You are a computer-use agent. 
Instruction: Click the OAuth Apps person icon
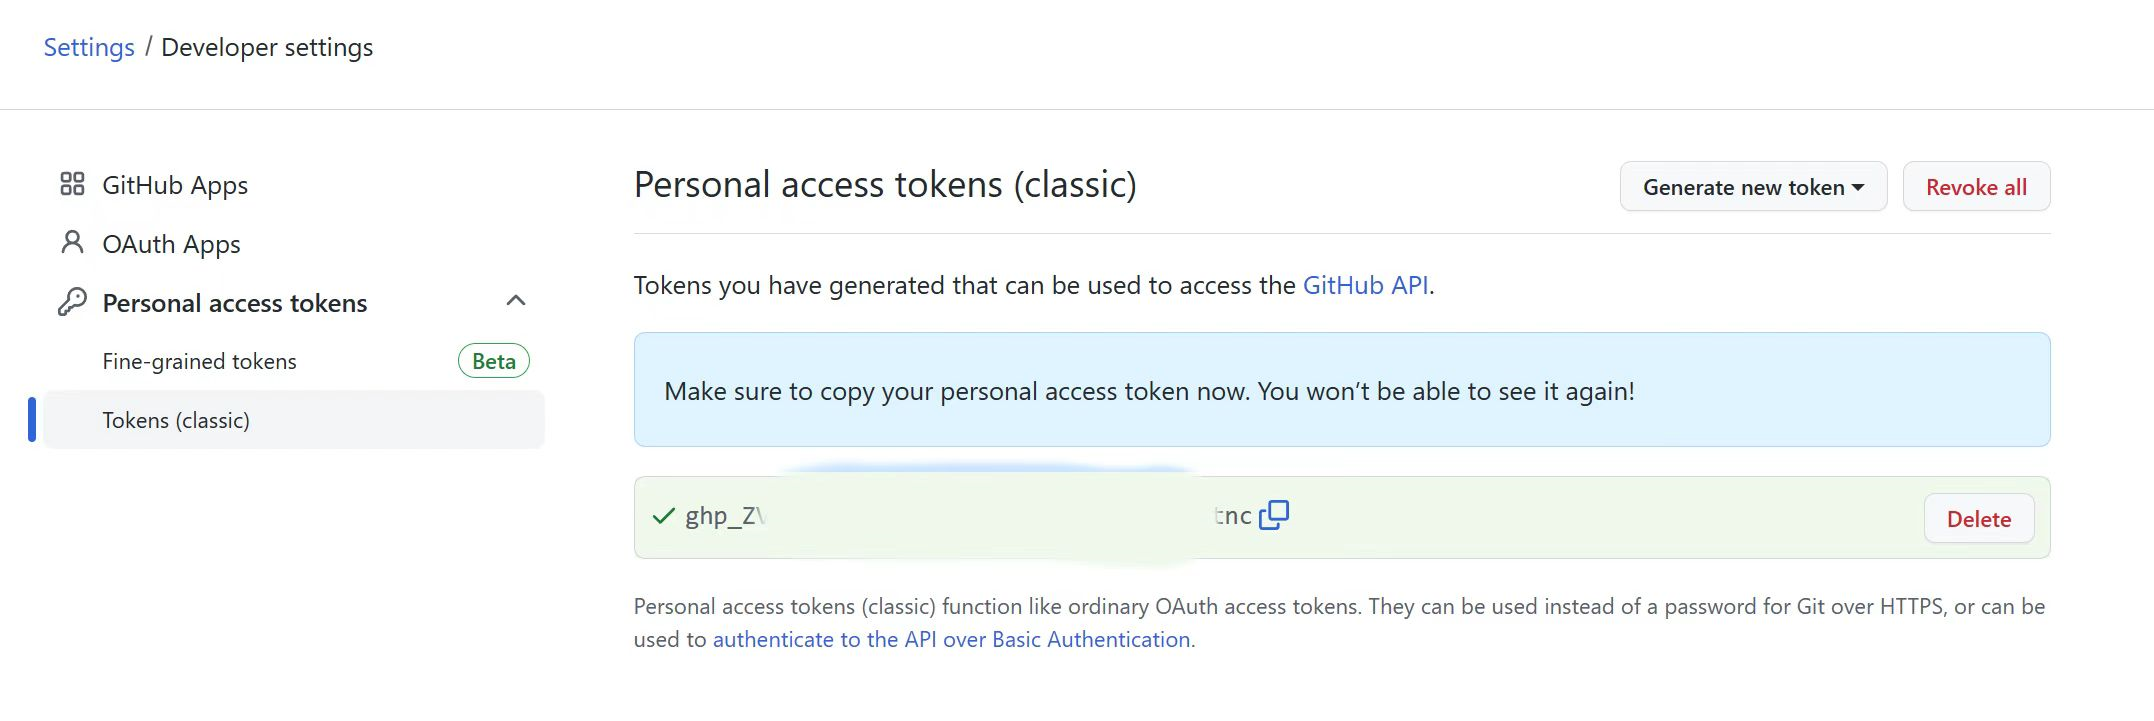(72, 243)
